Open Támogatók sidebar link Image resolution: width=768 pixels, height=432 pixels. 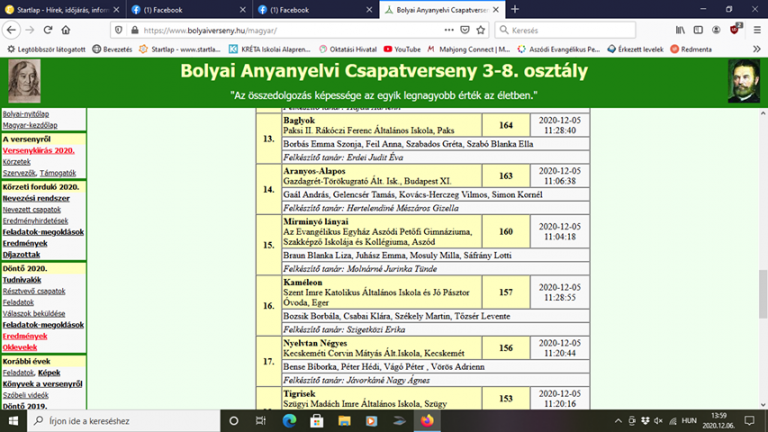pos(58,173)
